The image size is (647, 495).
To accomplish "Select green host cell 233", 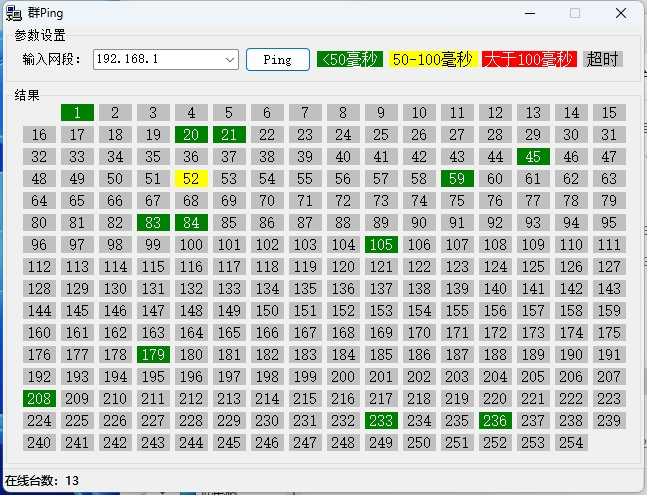I will coord(381,421).
